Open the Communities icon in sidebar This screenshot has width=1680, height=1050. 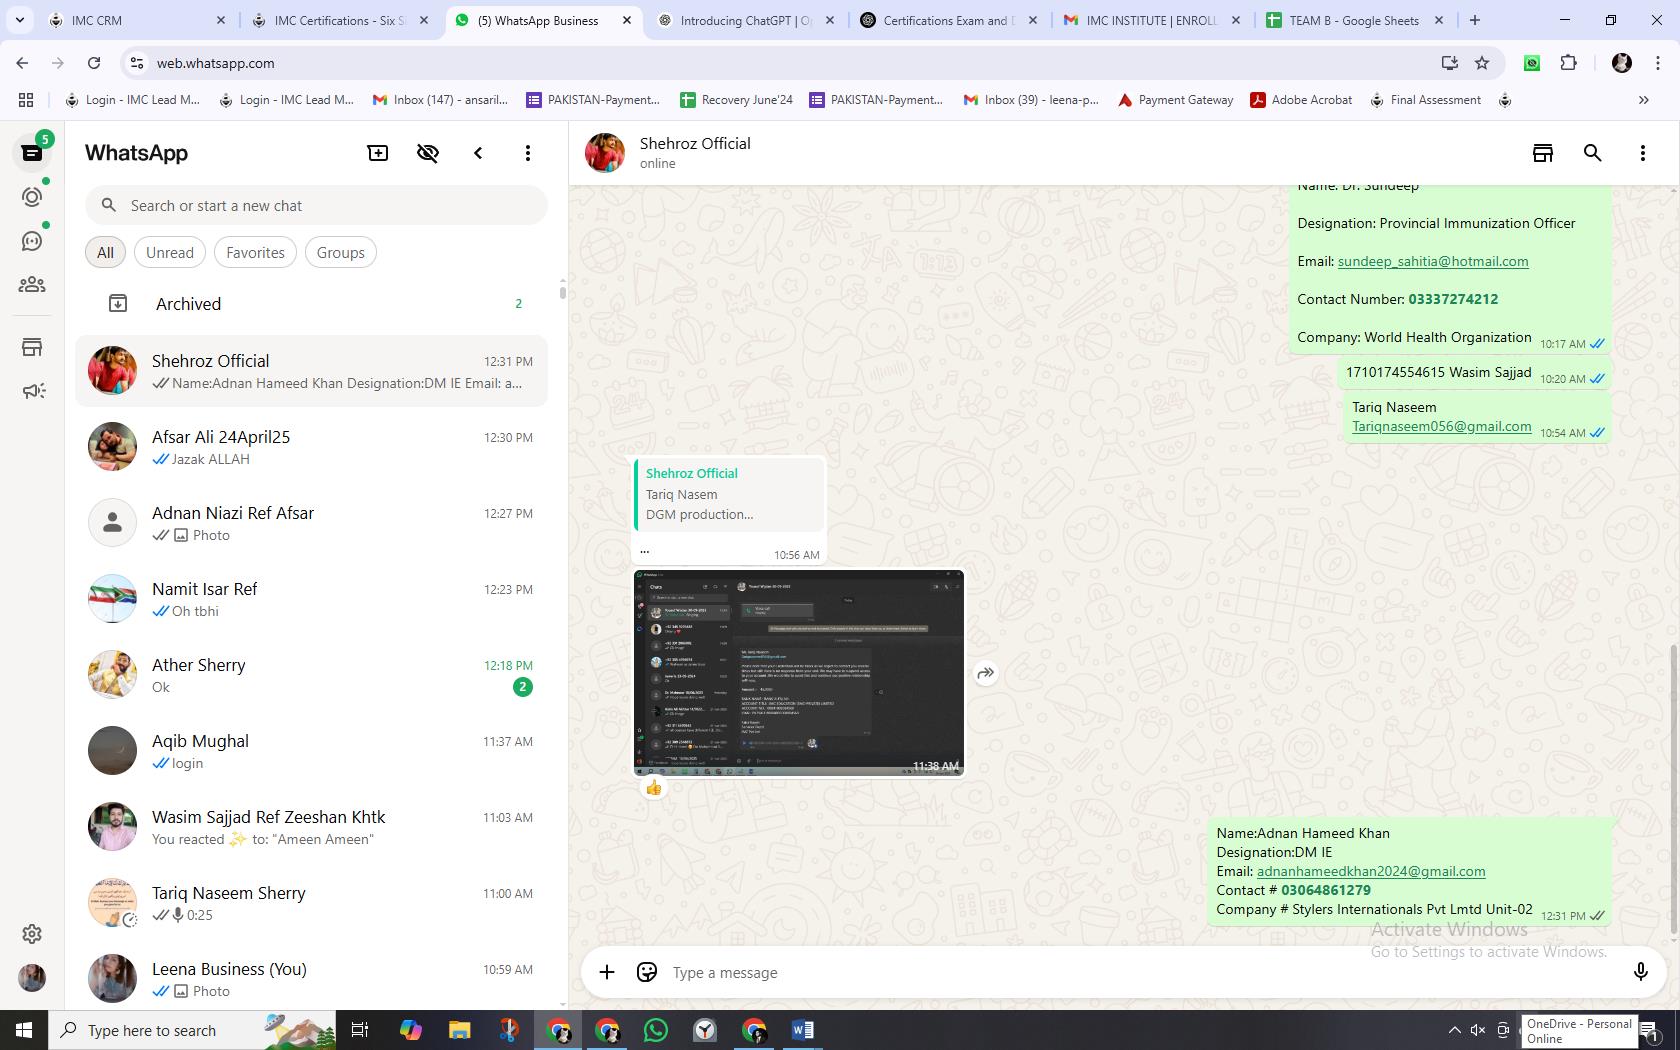click(x=32, y=285)
